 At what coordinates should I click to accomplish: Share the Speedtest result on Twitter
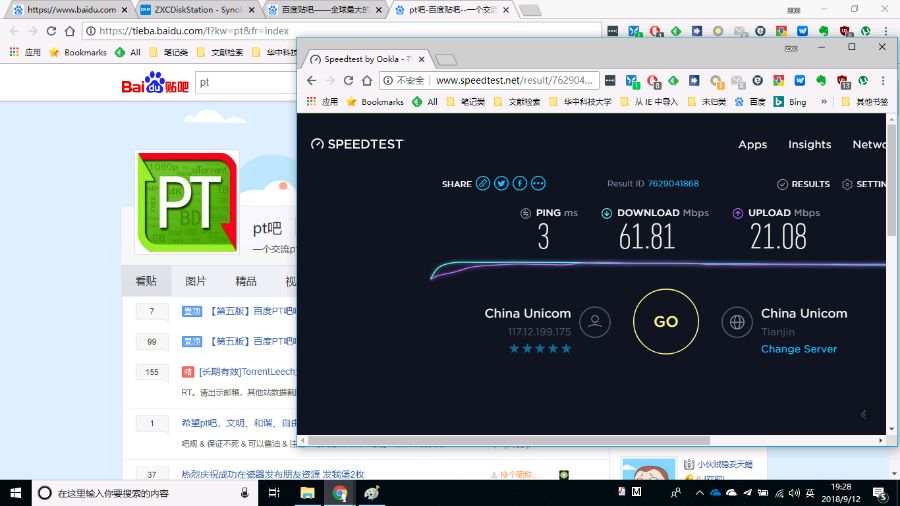tap(501, 184)
